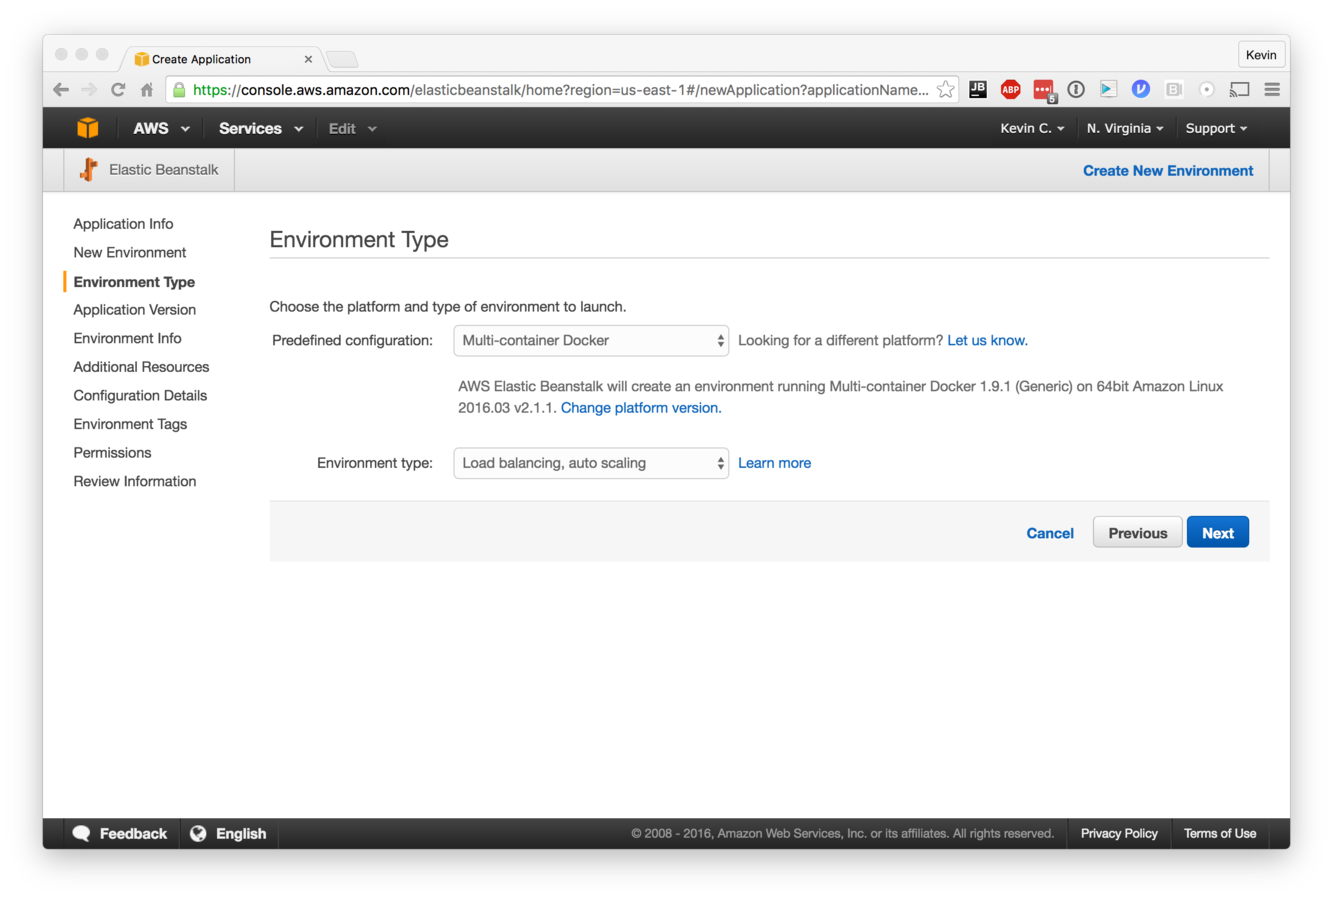Screen dimensions: 1333x900
Task: Click the browser forward arrow
Action: (x=89, y=90)
